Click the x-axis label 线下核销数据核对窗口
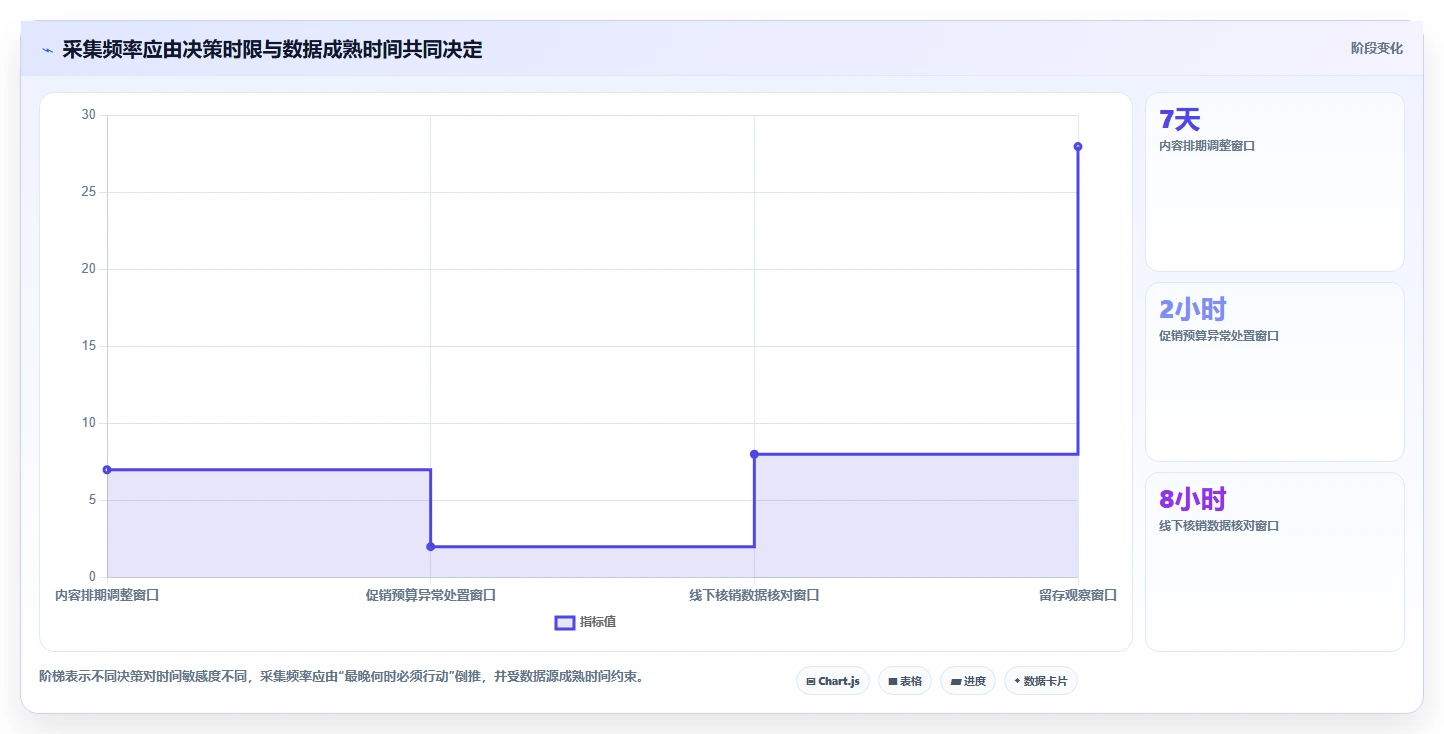The image size is (1444, 734). point(754,595)
